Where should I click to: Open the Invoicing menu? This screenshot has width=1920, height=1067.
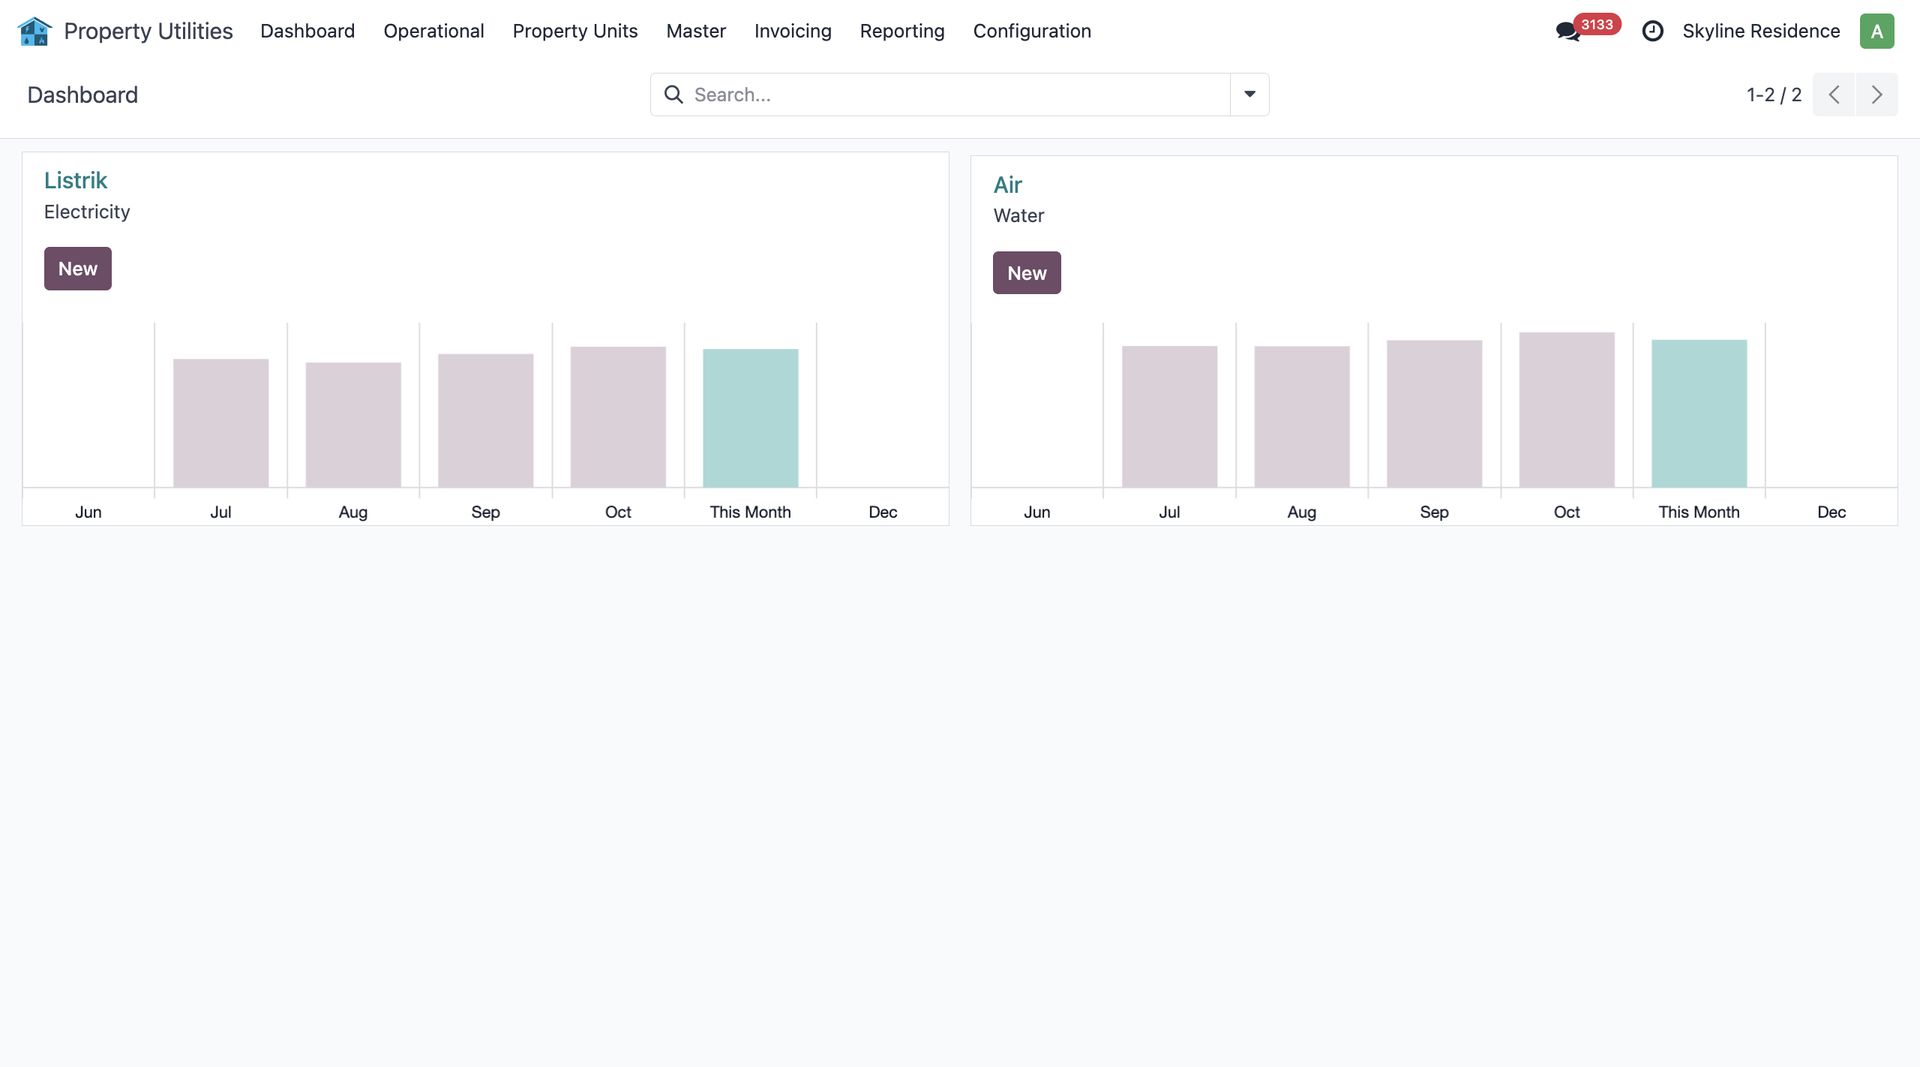coord(792,31)
